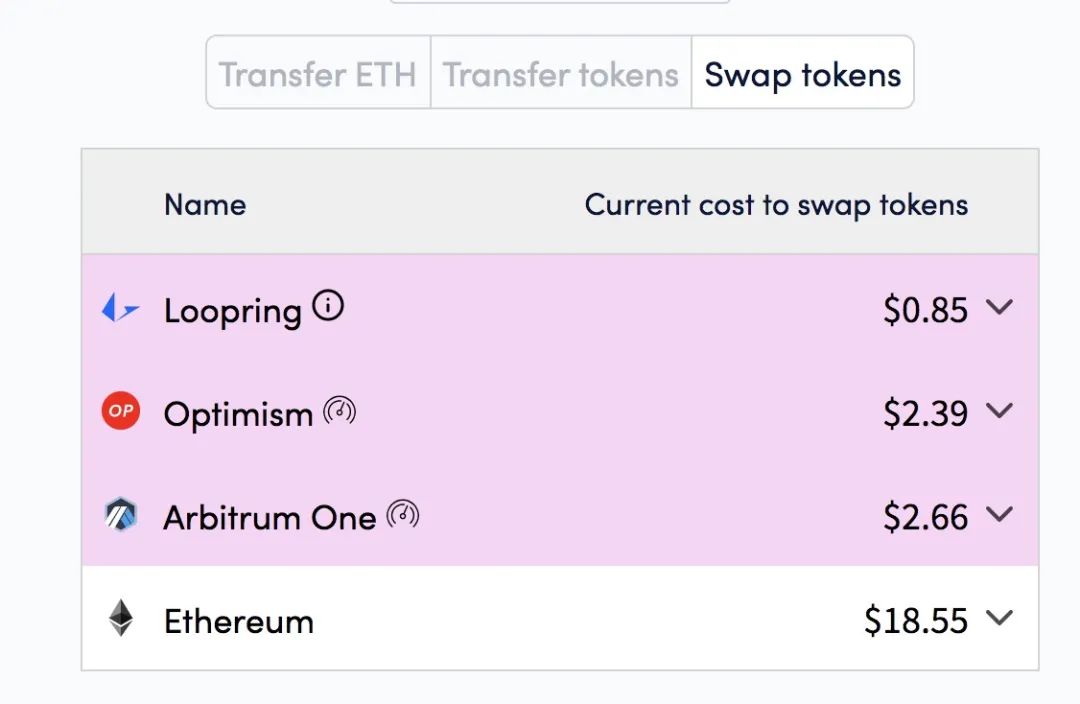
Task: Switch to the Transfer ETH tab
Action: point(318,72)
